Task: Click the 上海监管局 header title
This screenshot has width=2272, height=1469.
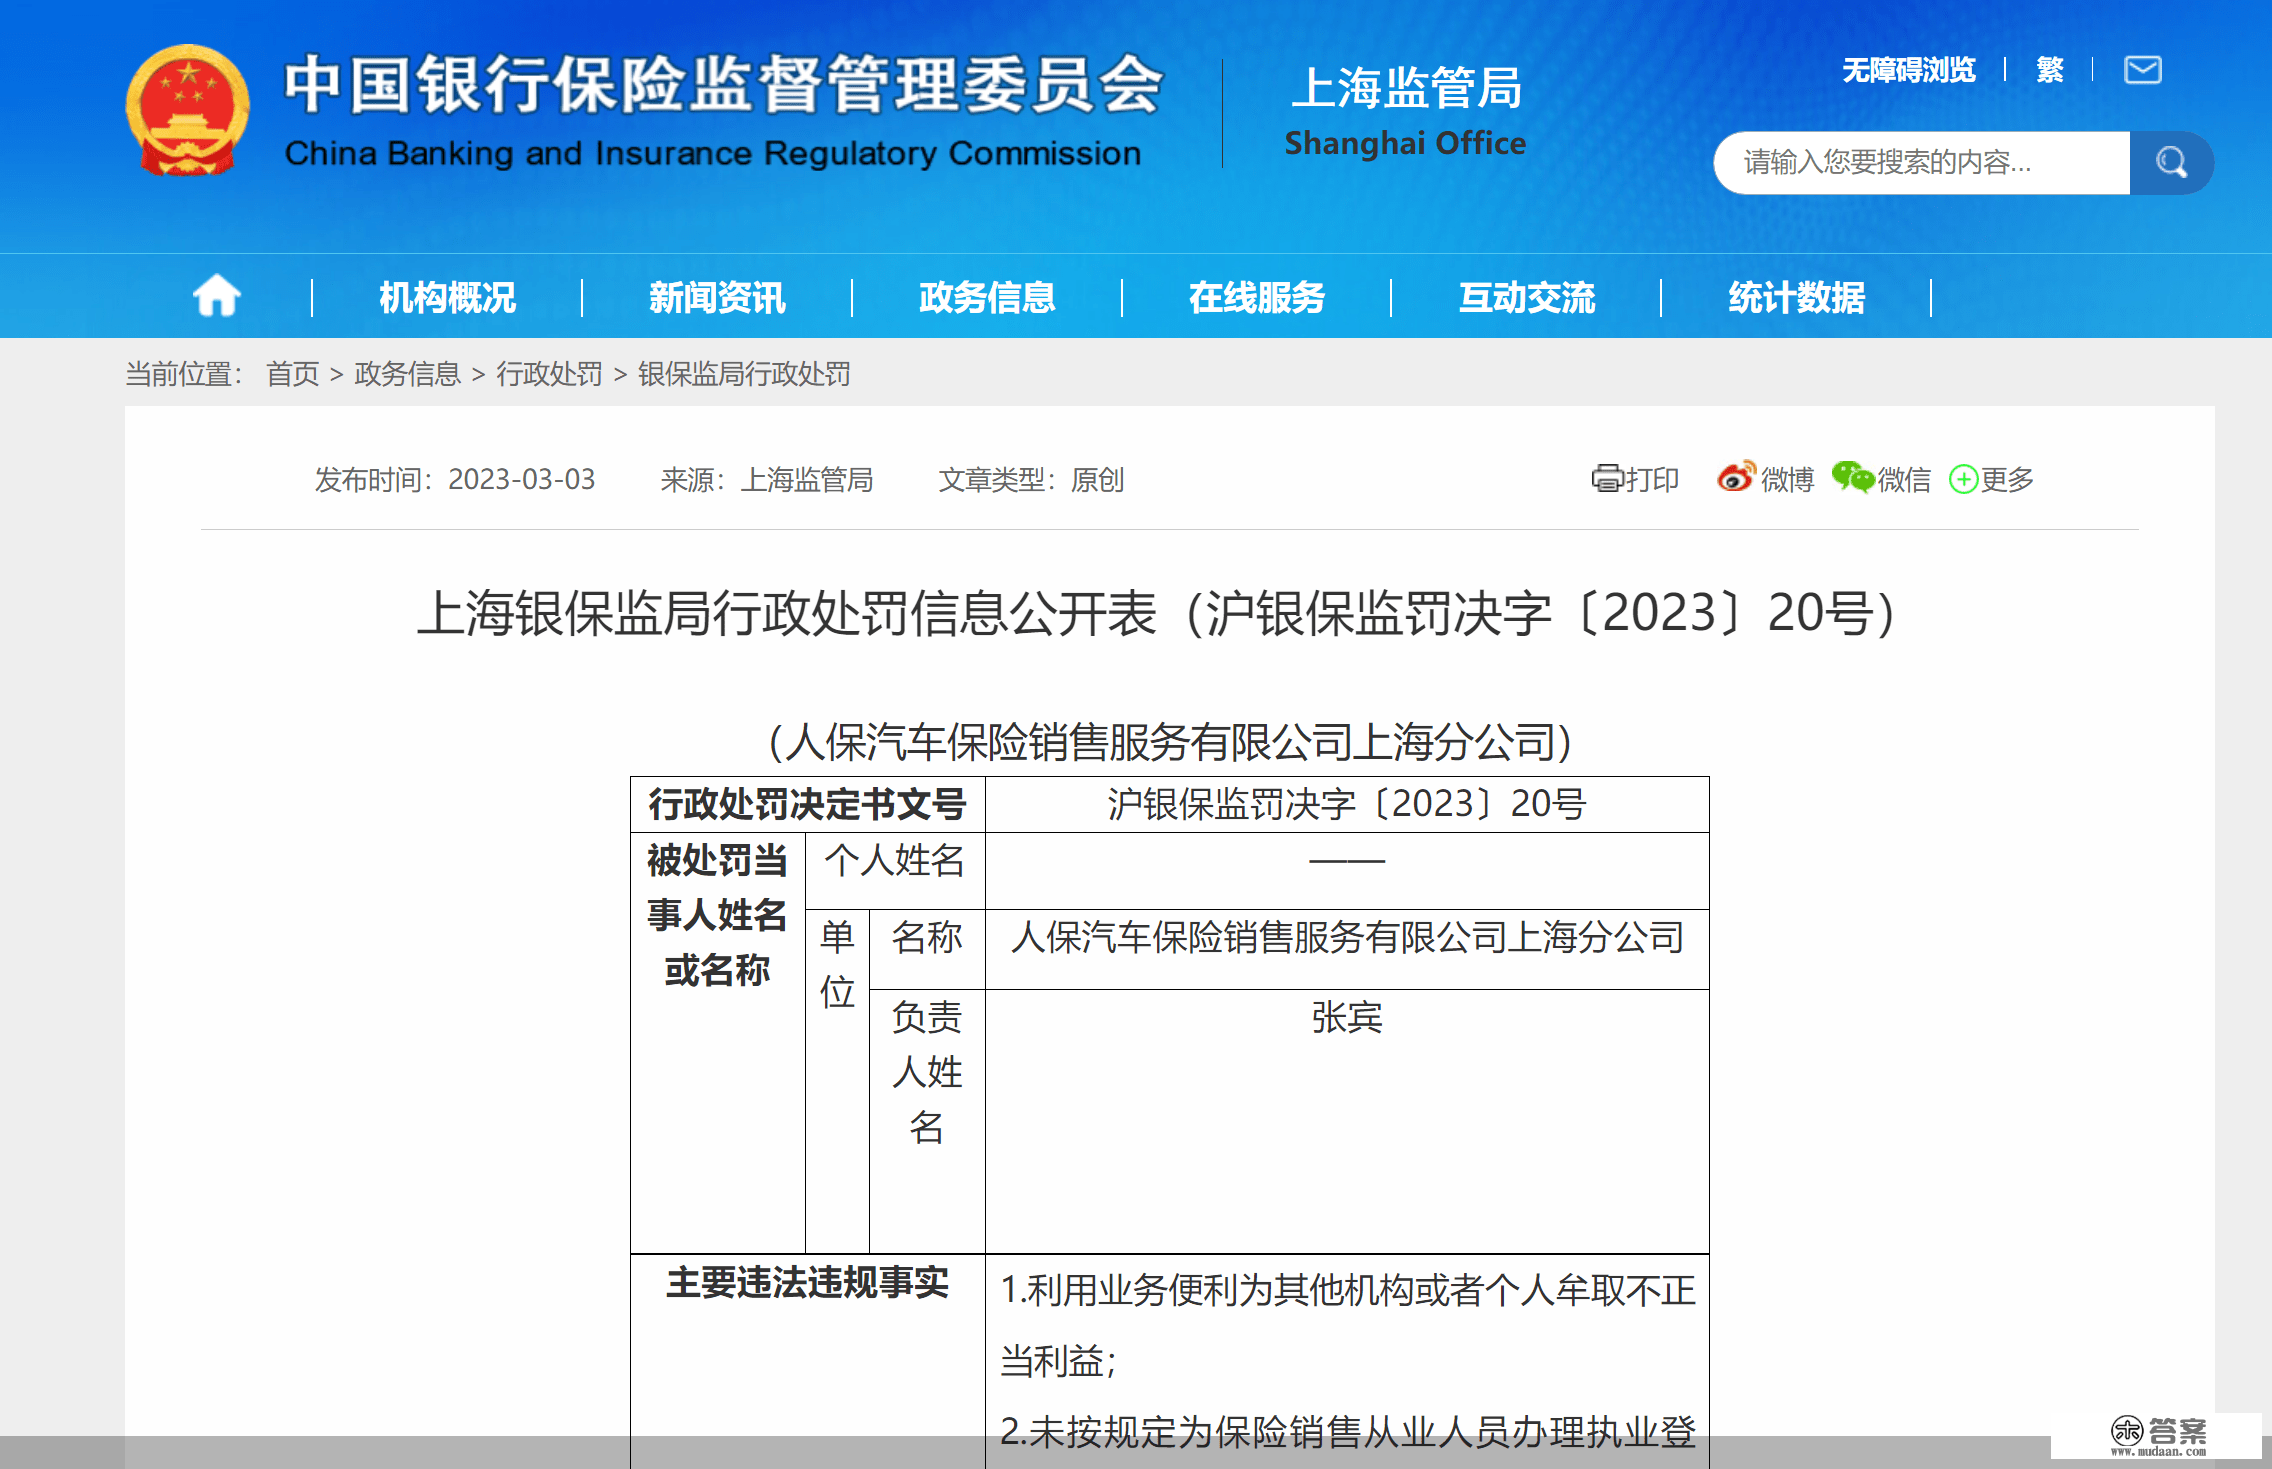Action: [x=1406, y=88]
